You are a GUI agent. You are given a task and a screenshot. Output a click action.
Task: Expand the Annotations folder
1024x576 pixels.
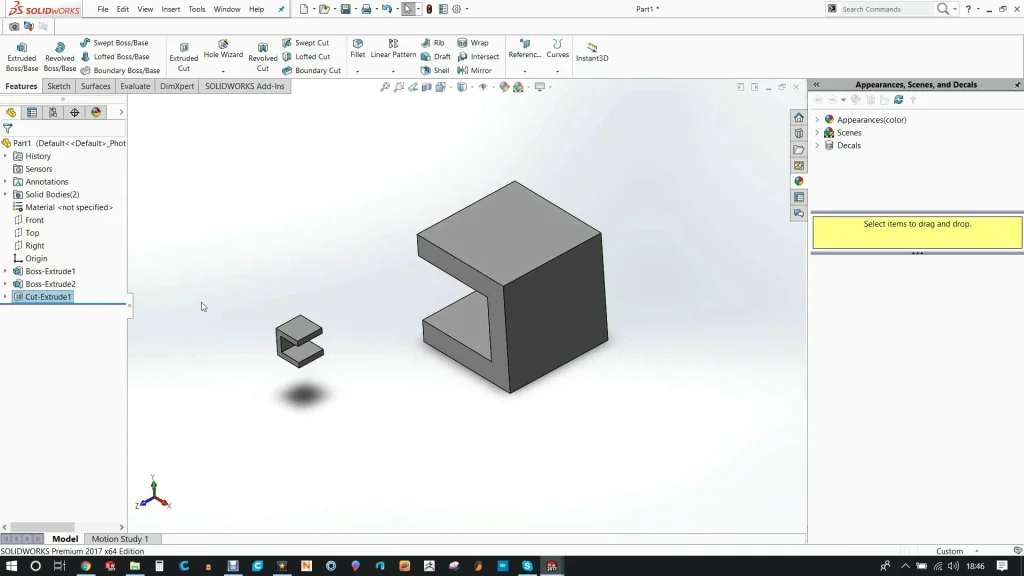[x=5, y=182]
